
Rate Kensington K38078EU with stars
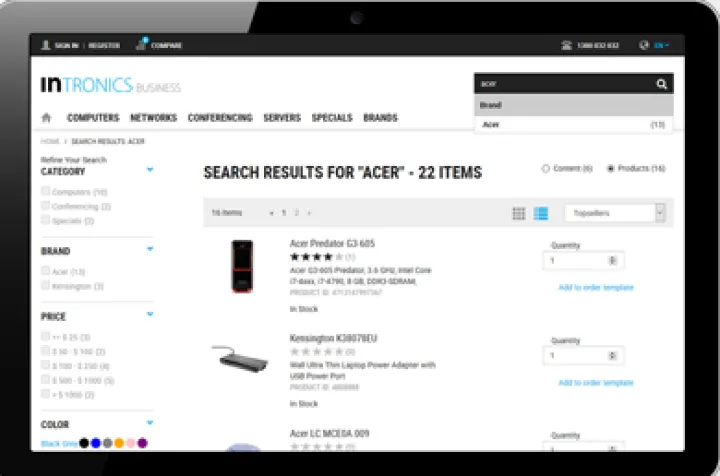point(316,352)
